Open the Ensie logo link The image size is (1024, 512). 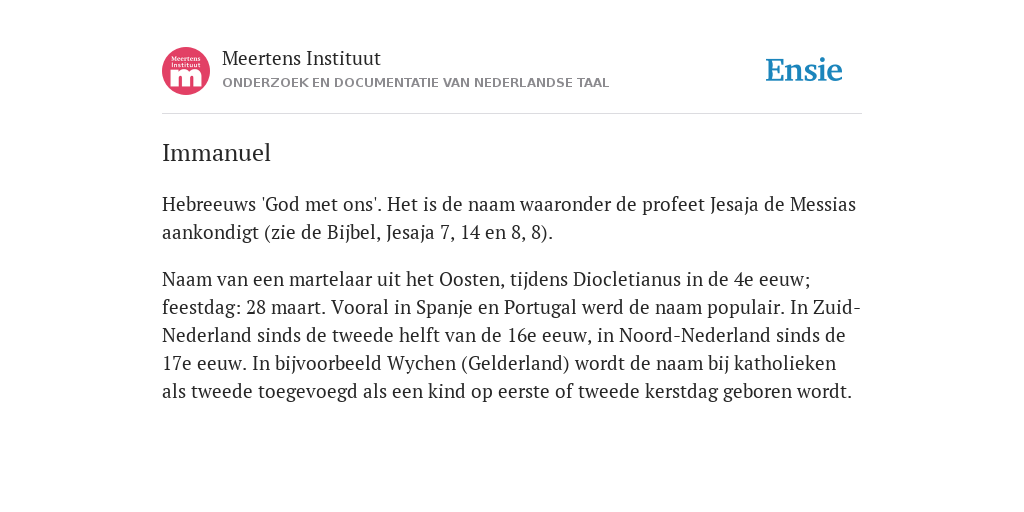pyautogui.click(x=804, y=70)
